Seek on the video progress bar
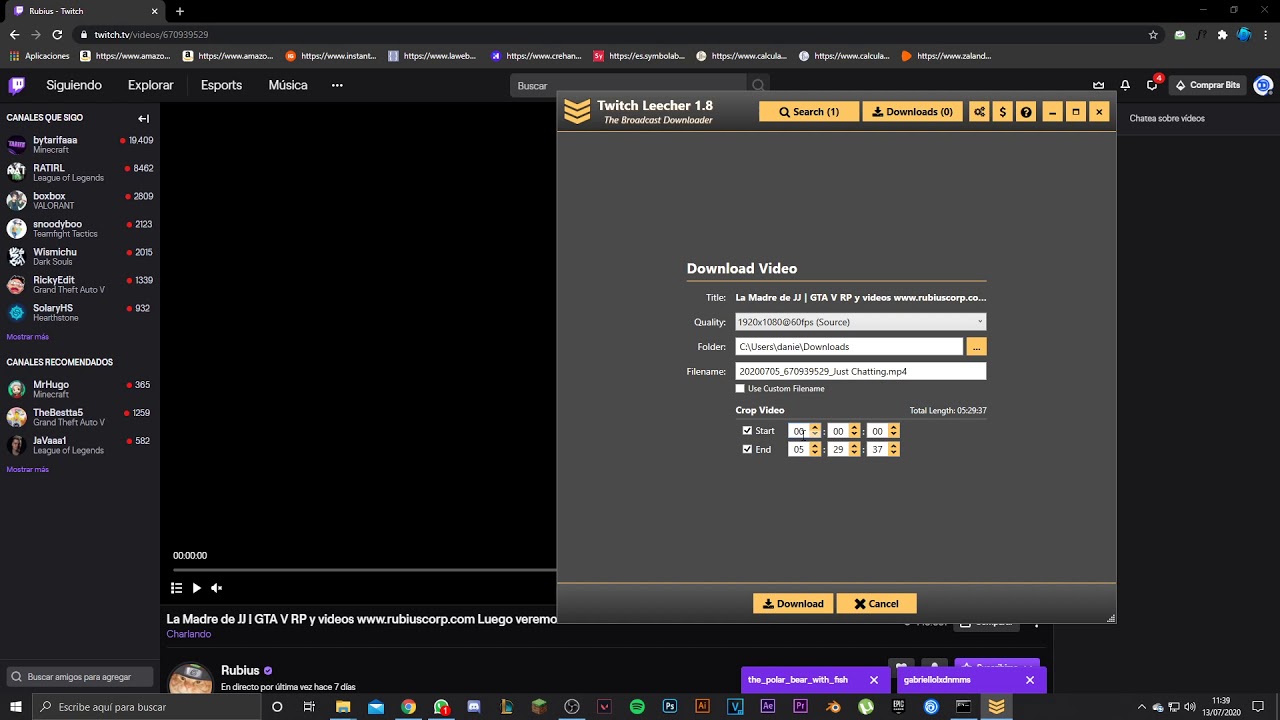Screen dimensions: 1280x720 click(364, 570)
